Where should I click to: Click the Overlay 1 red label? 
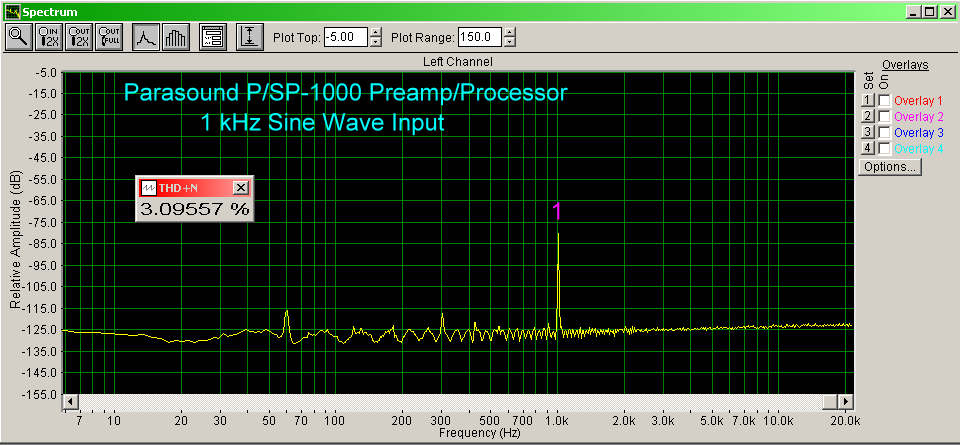tap(918, 100)
